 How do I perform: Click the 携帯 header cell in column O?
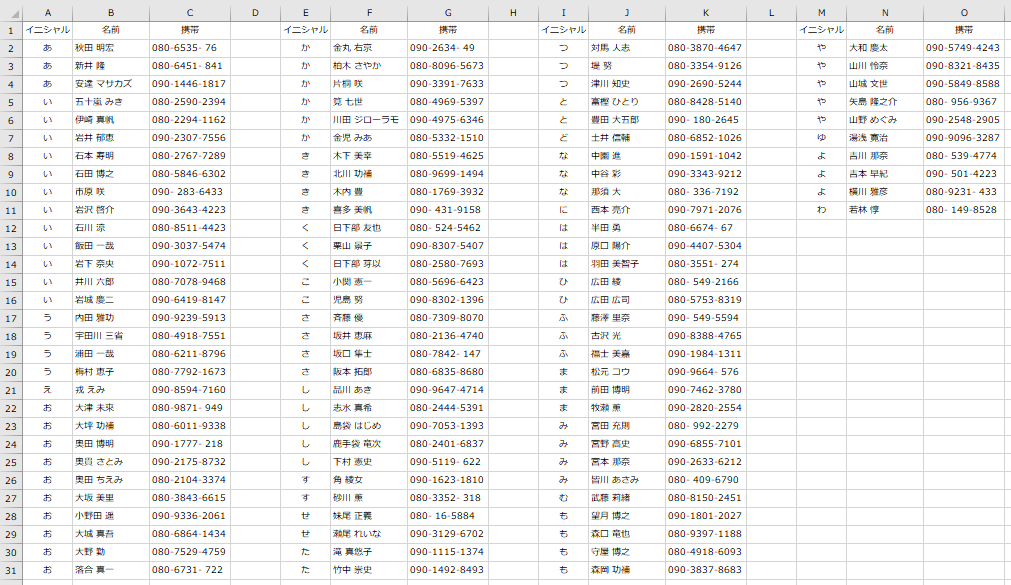[965, 30]
